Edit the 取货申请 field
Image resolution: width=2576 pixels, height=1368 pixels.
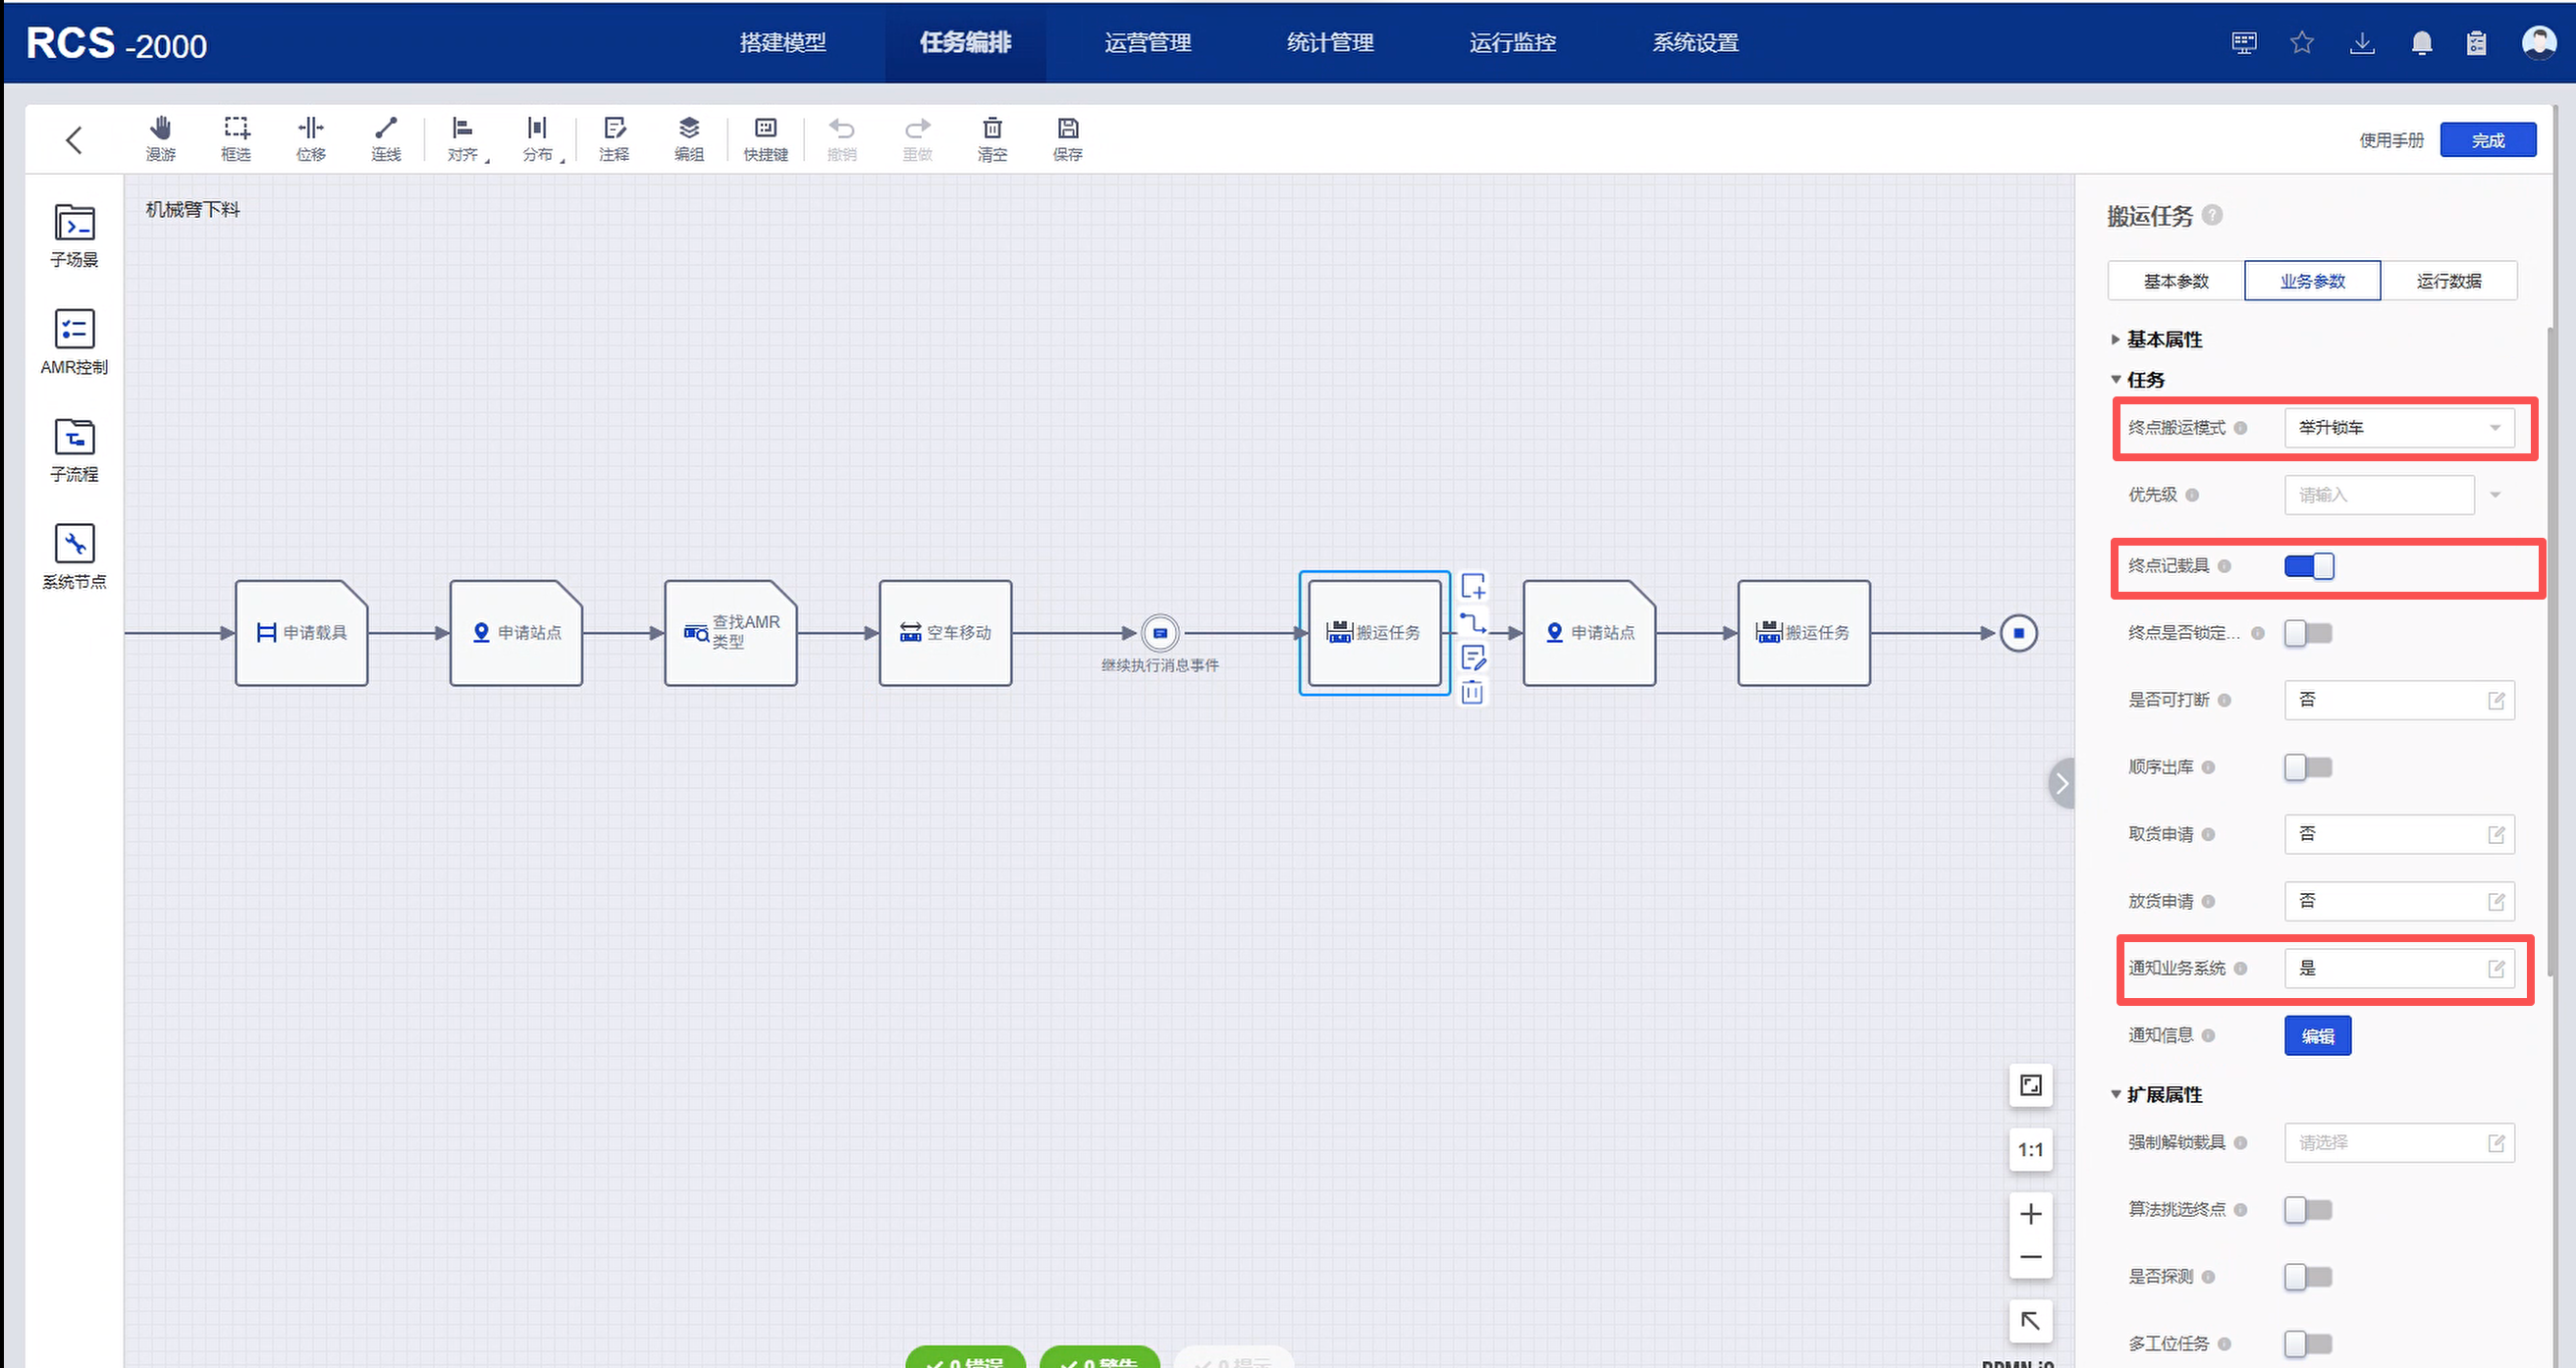2399,834
